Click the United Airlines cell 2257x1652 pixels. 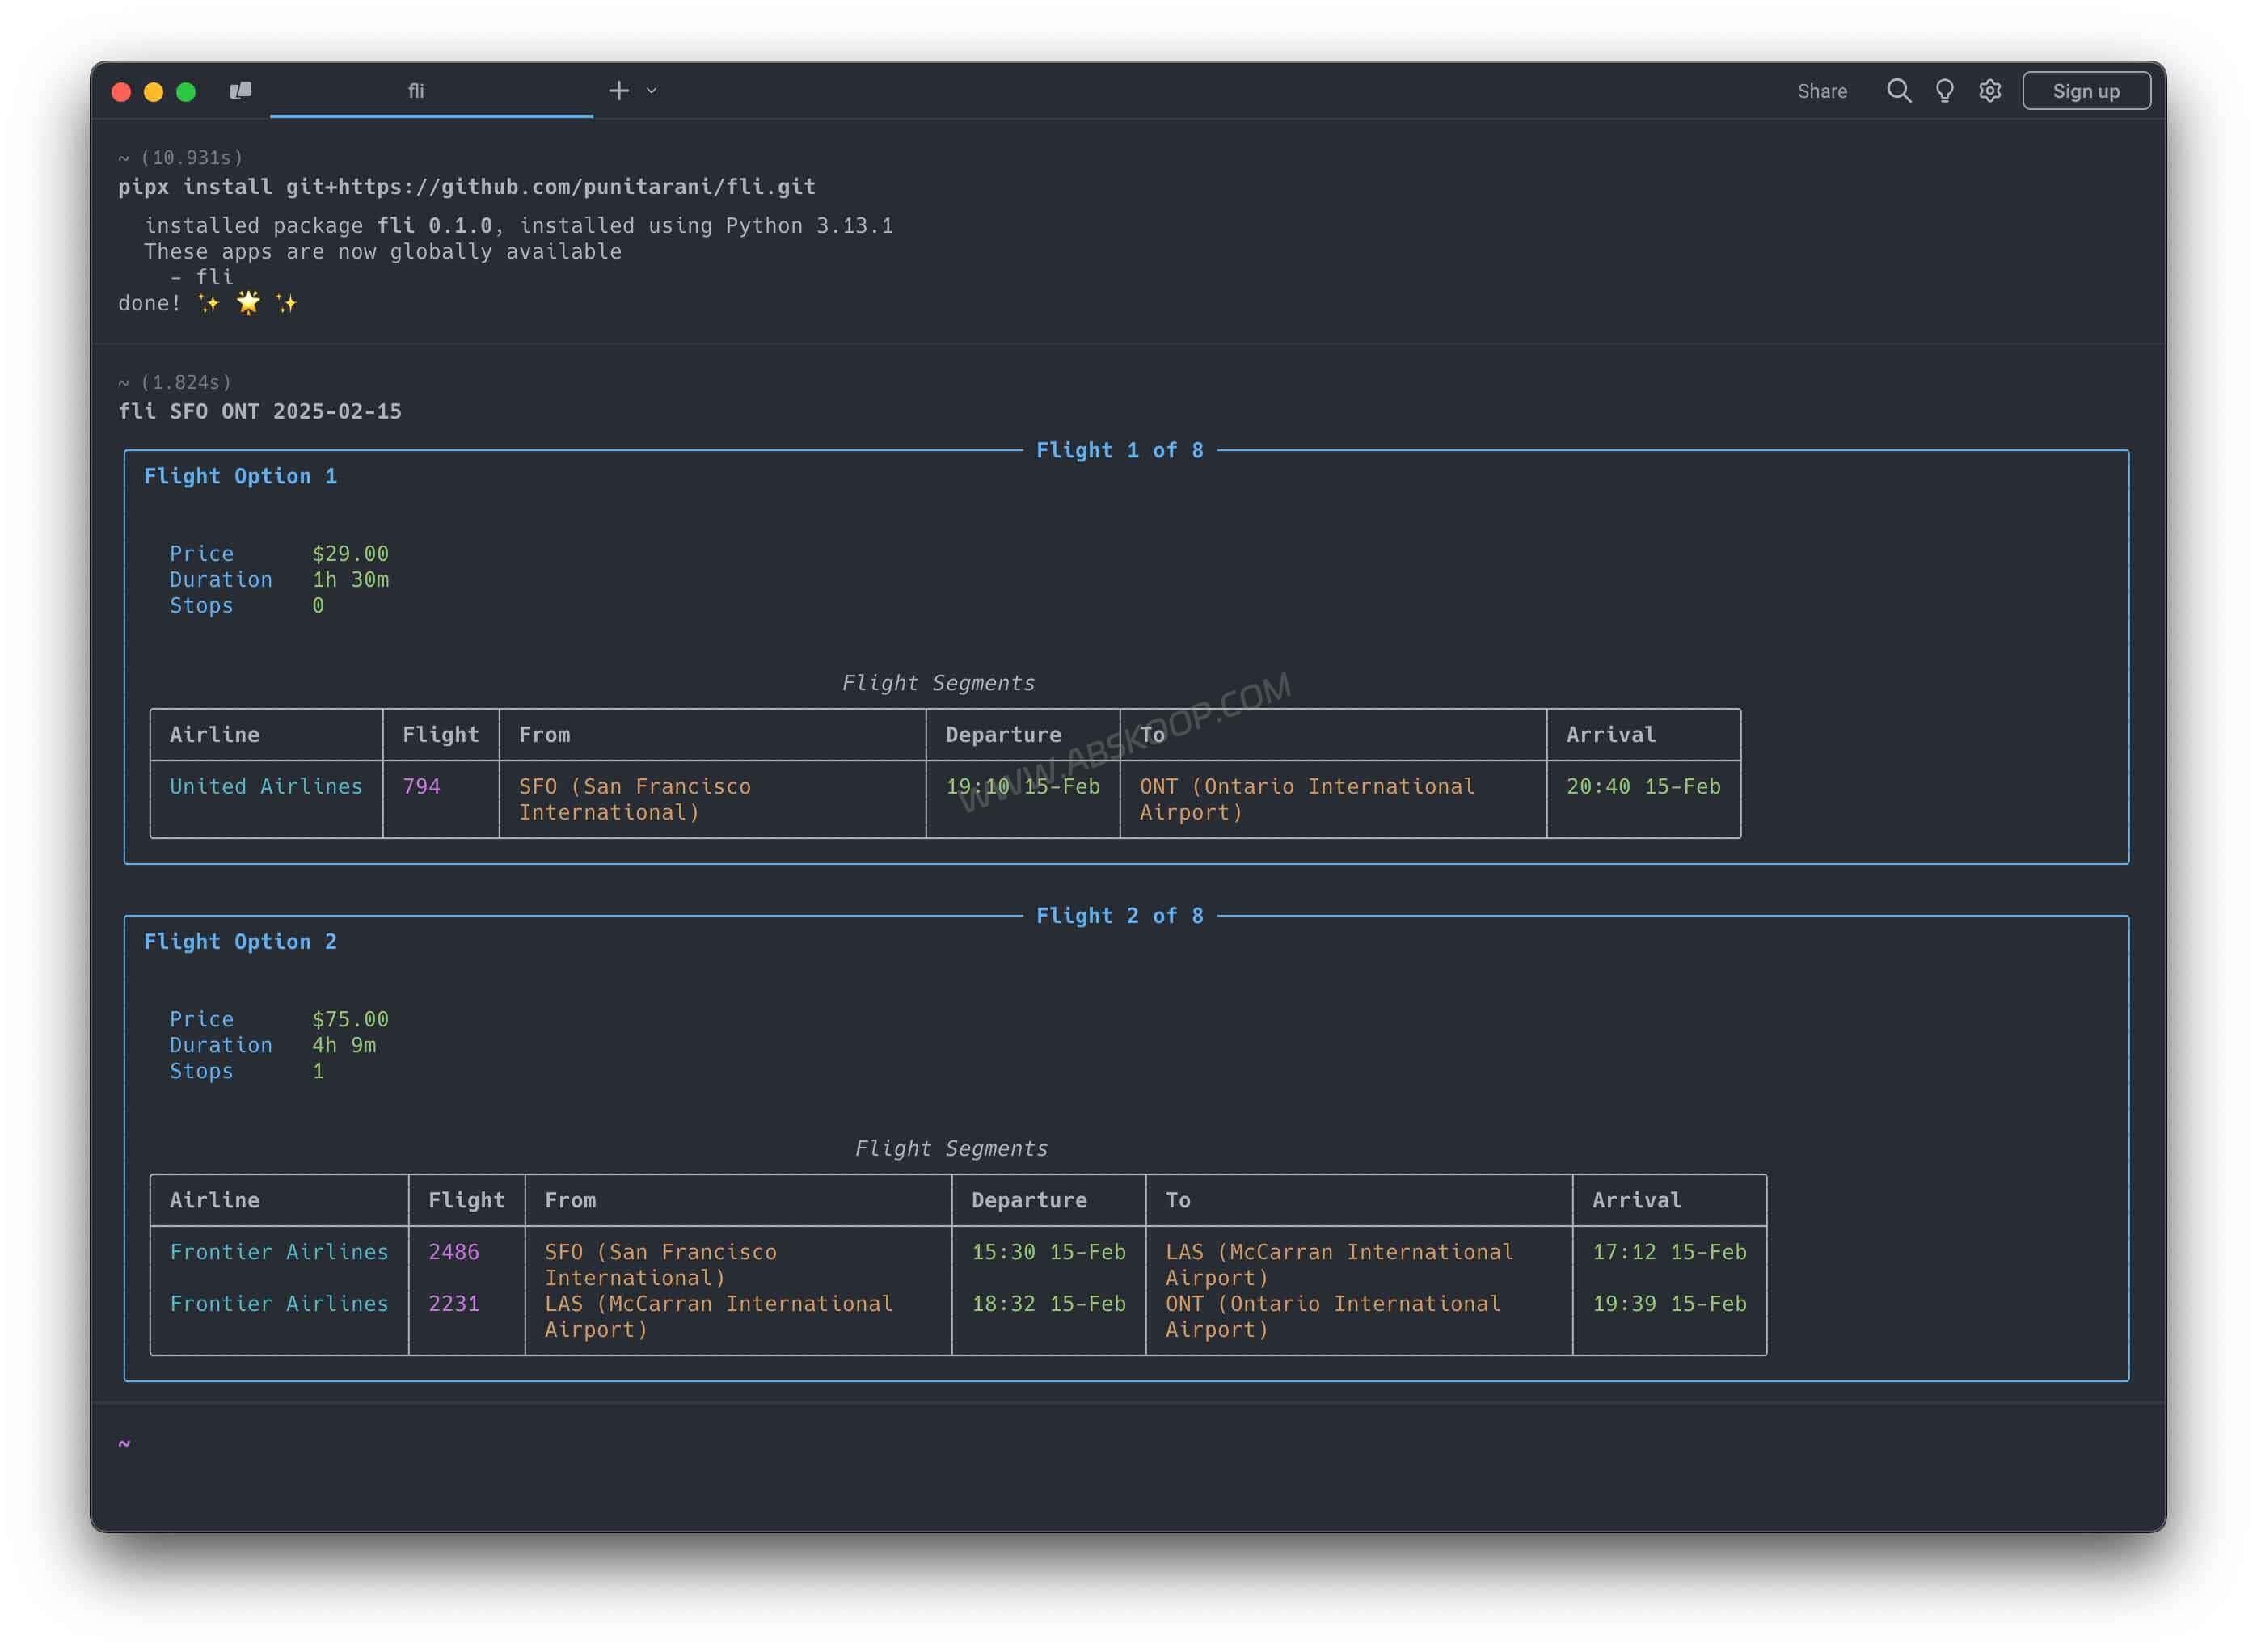(266, 787)
